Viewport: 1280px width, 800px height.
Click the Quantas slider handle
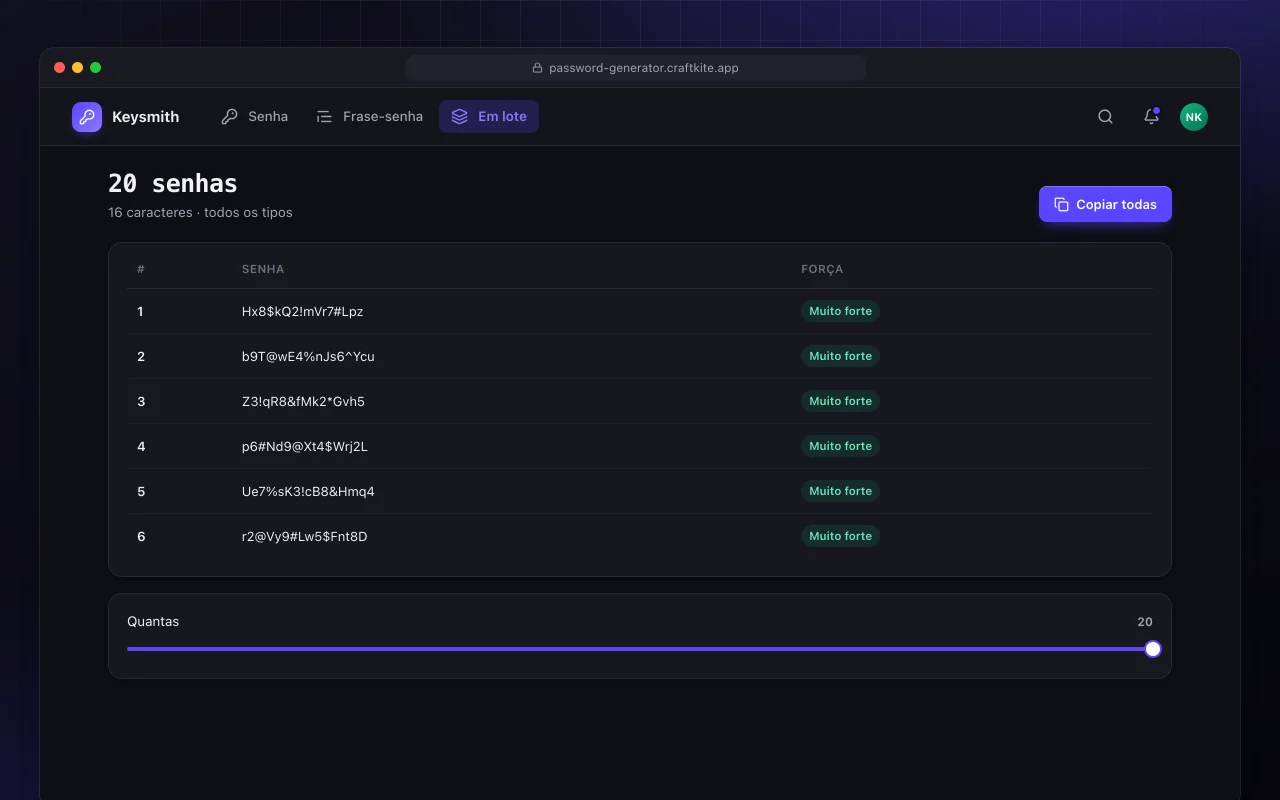pyautogui.click(x=1153, y=649)
